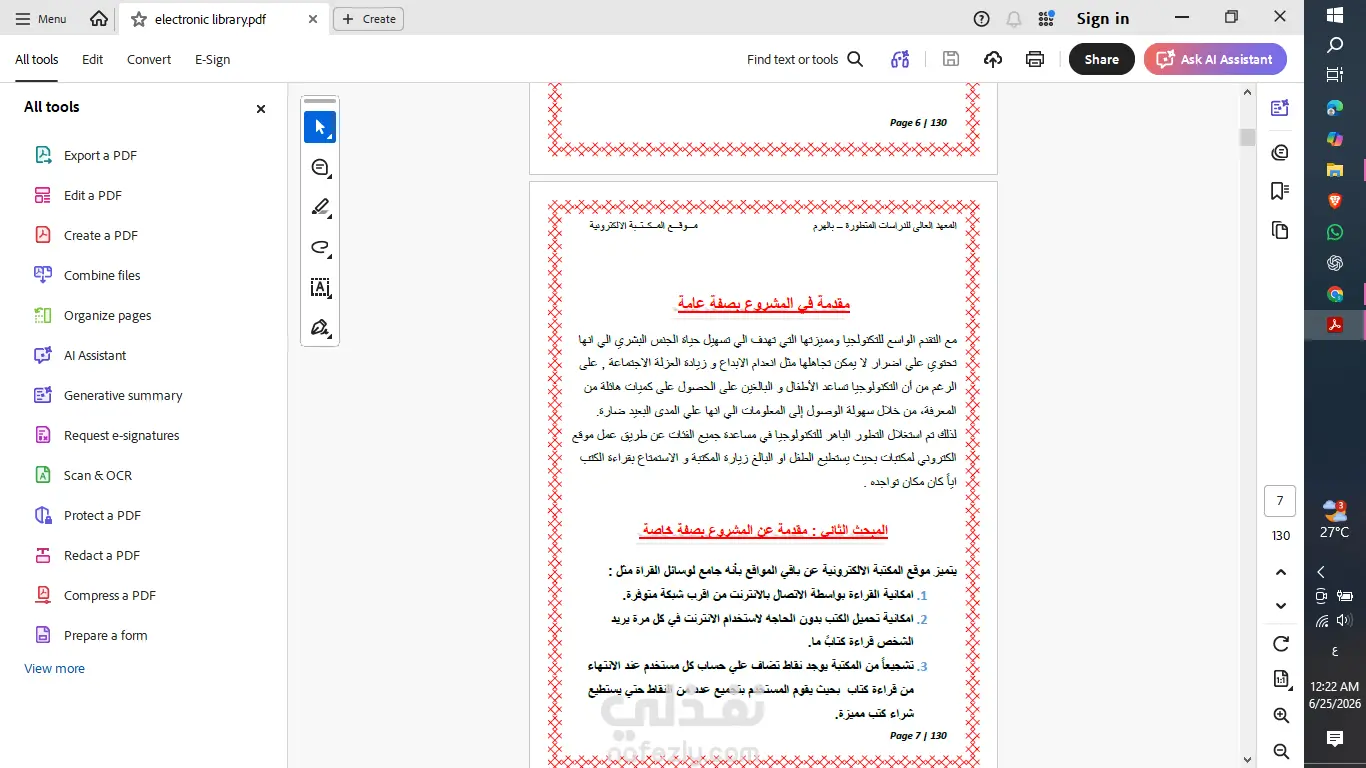Open the page thumbnails panel icon

tap(1280, 231)
